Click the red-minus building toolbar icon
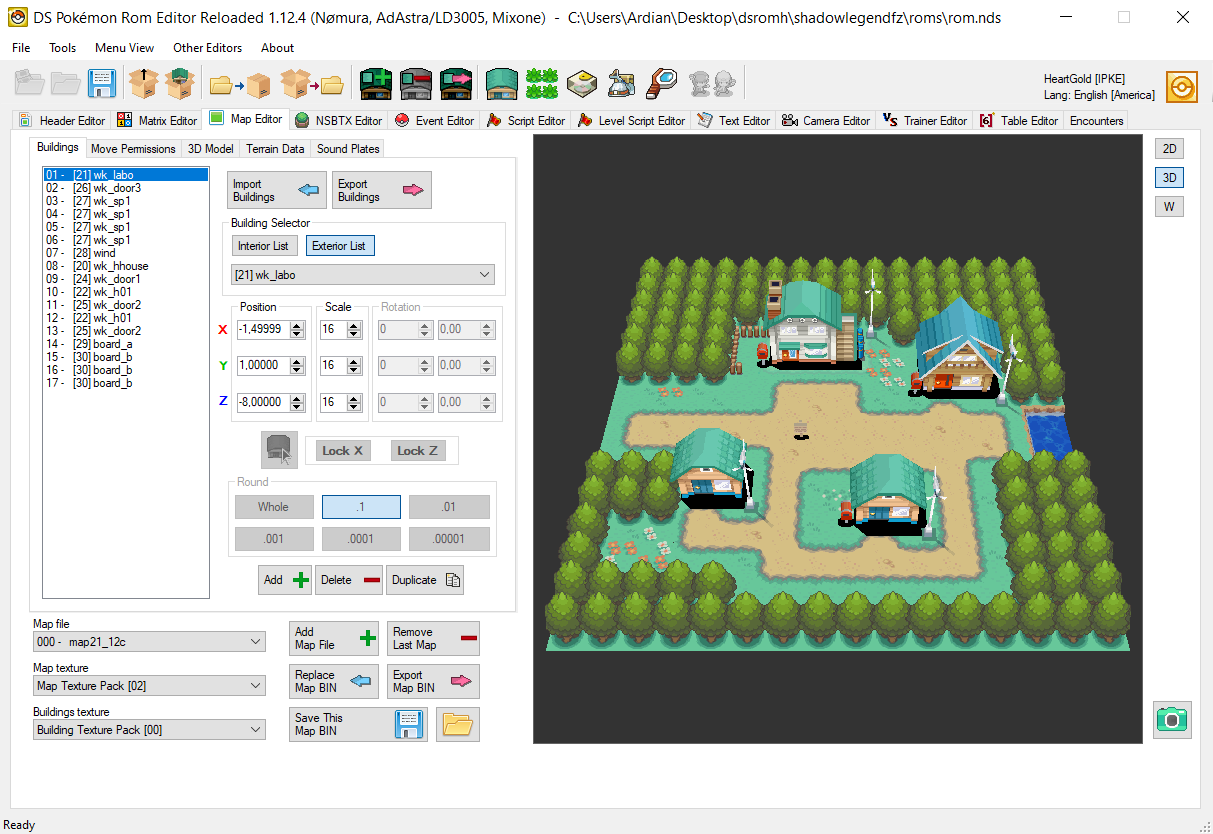 coord(416,83)
